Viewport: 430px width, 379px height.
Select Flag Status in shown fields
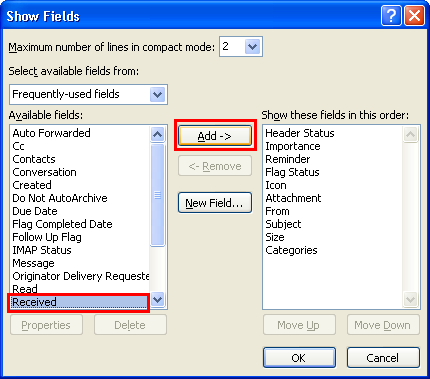[x=292, y=172]
